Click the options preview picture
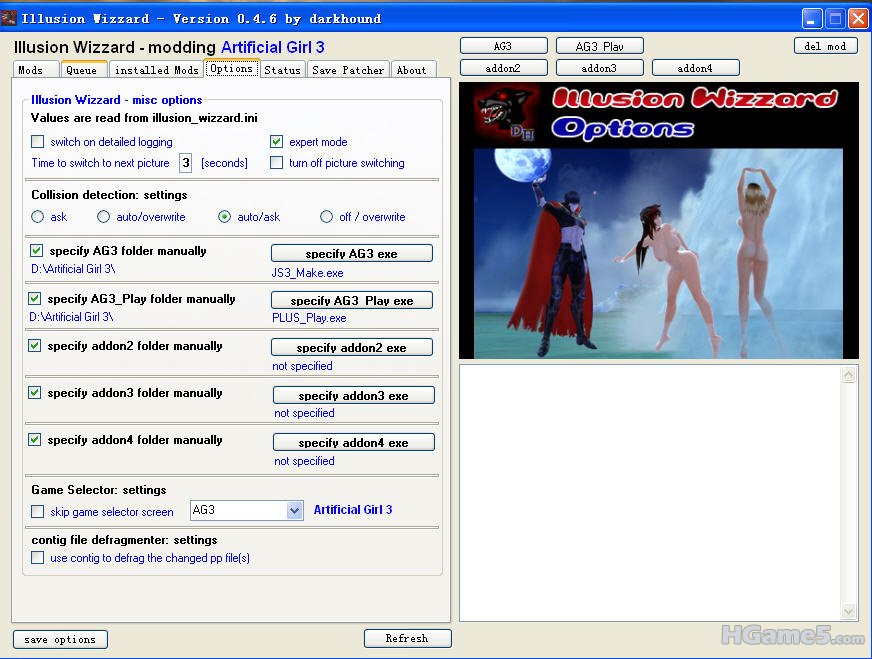872x659 pixels. 658,253
